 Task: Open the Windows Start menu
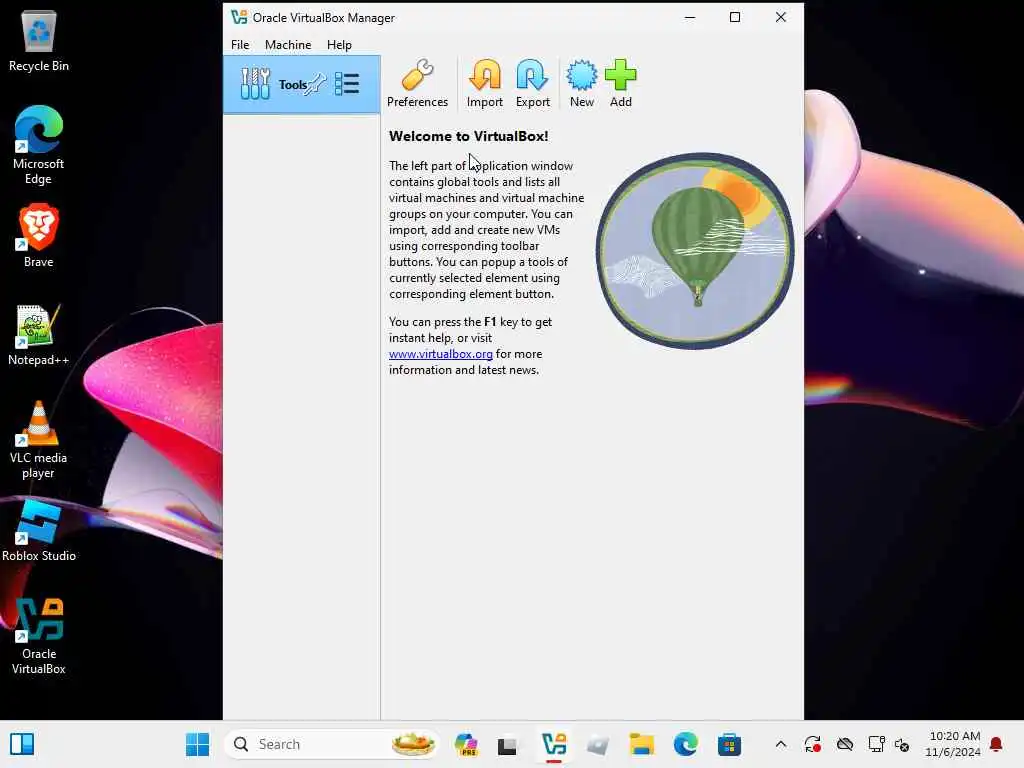197,744
